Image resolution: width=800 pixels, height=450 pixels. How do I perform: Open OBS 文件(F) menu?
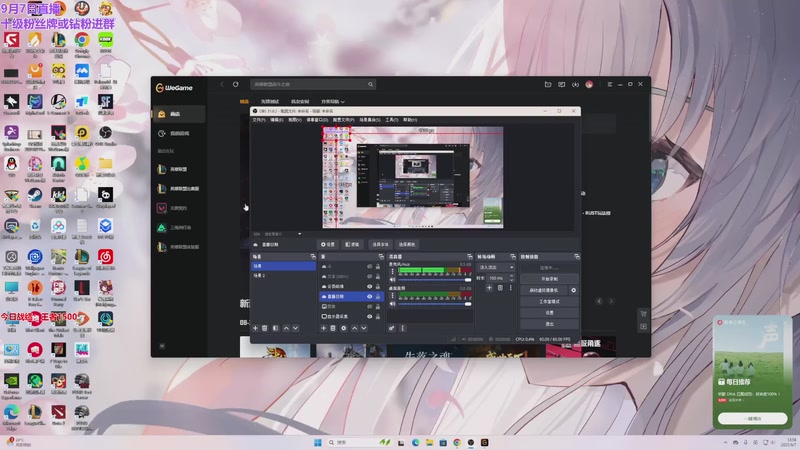click(259, 120)
